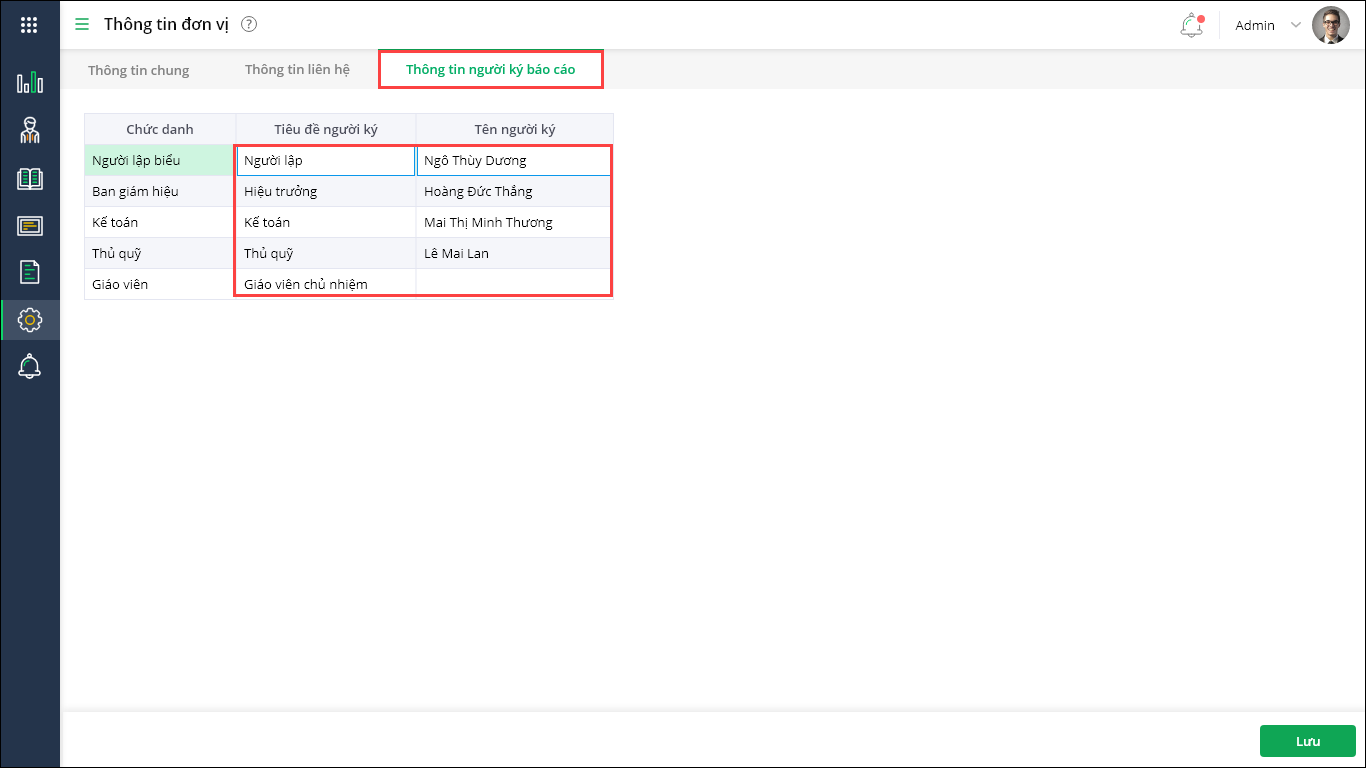Click the Giáo viên chủ nhiệm cell

(x=326, y=284)
